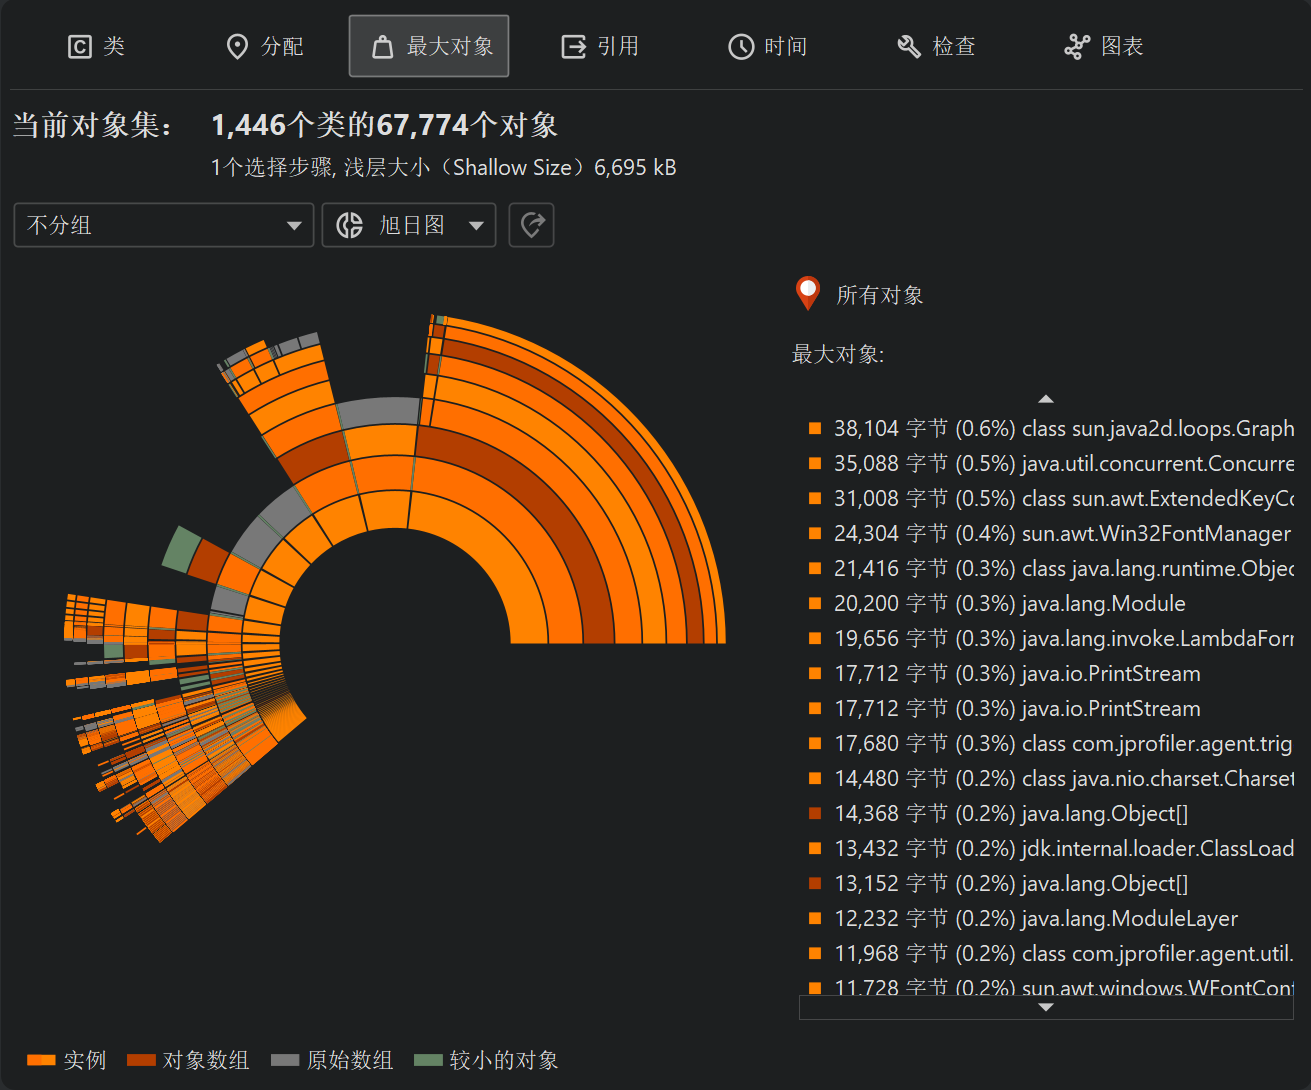Click the 实例 orange legend swatch
The height and width of the screenshot is (1090, 1311).
[41, 1060]
